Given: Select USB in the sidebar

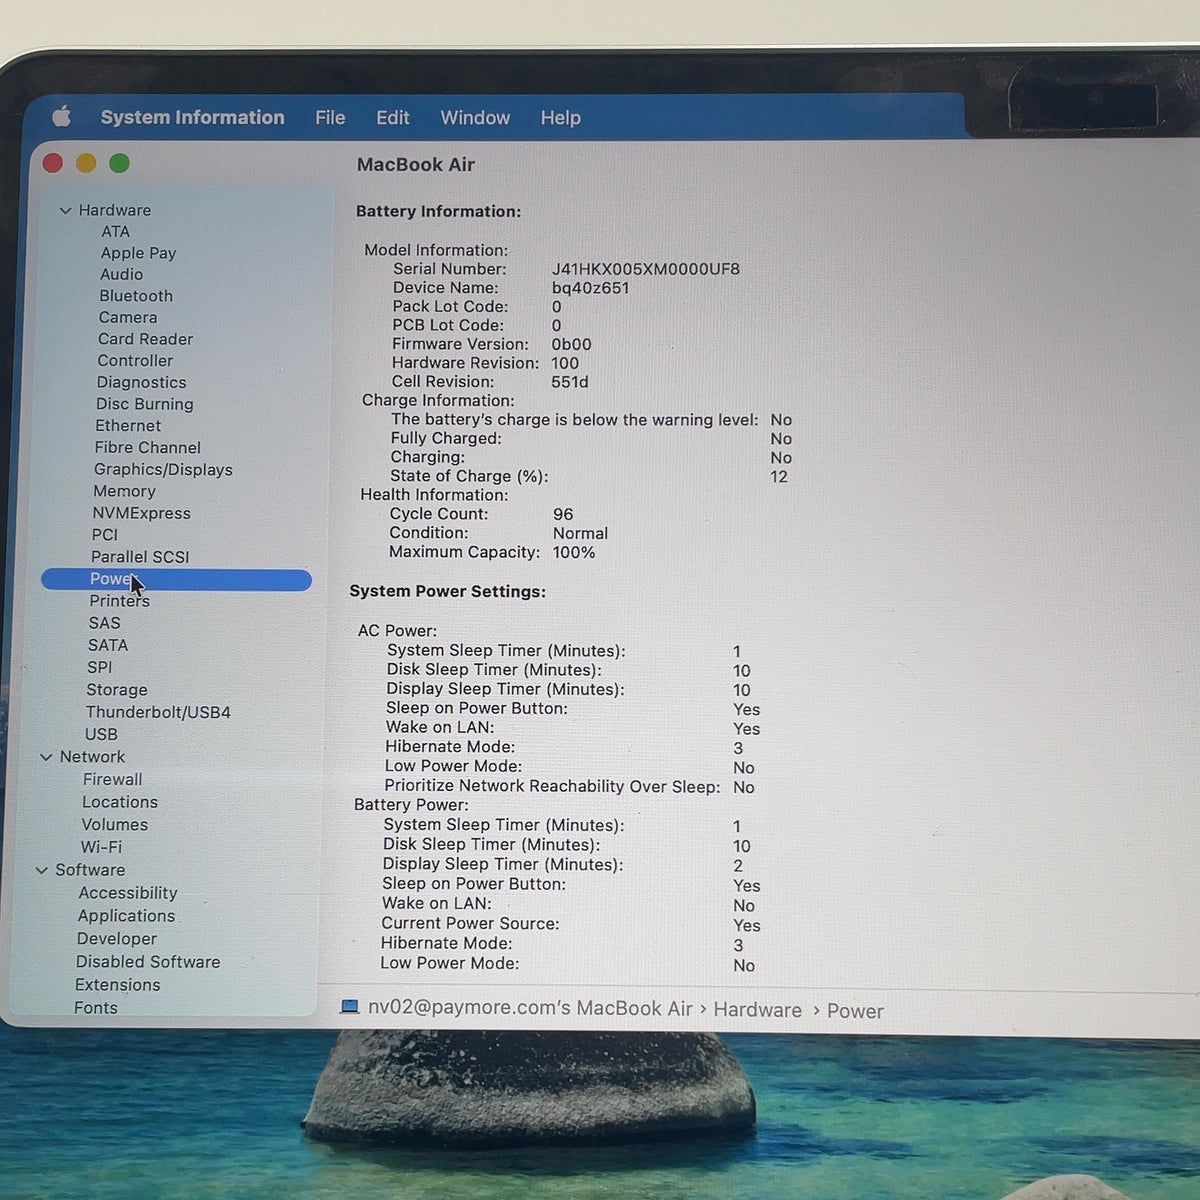Looking at the screenshot, I should coord(101,735).
